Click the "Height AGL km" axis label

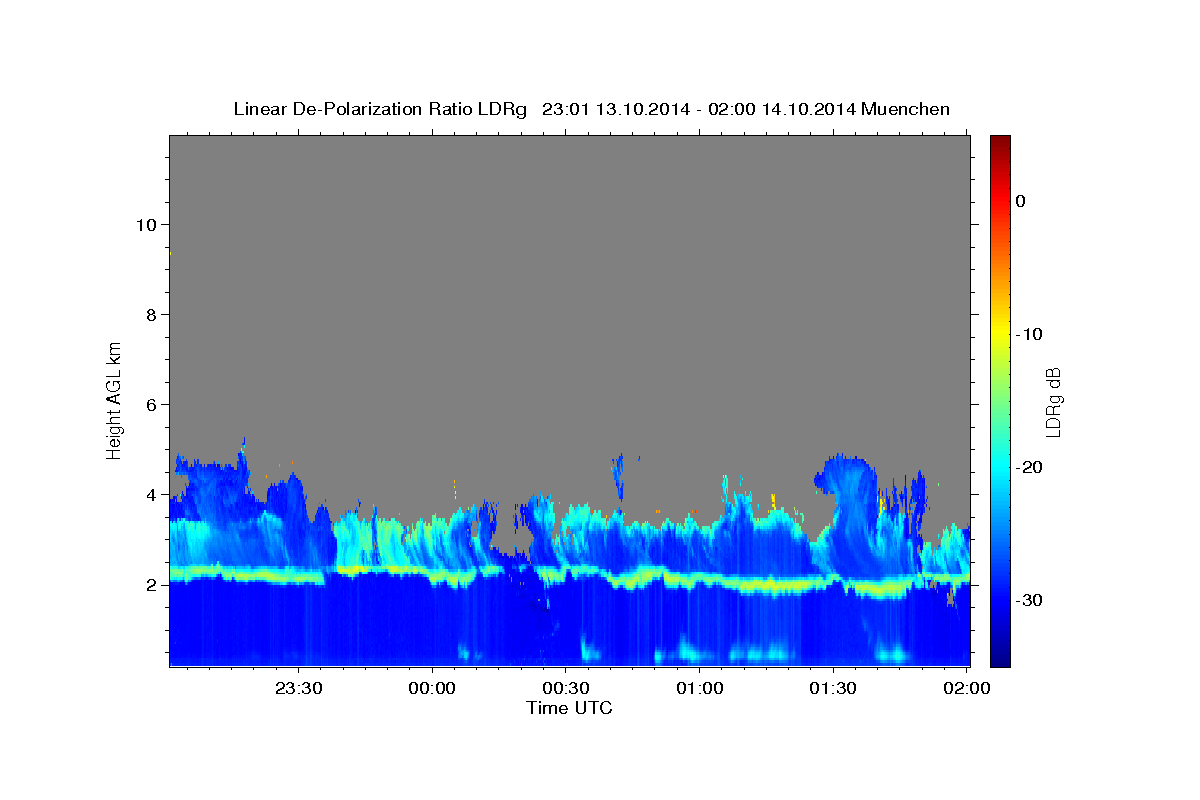(x=114, y=399)
